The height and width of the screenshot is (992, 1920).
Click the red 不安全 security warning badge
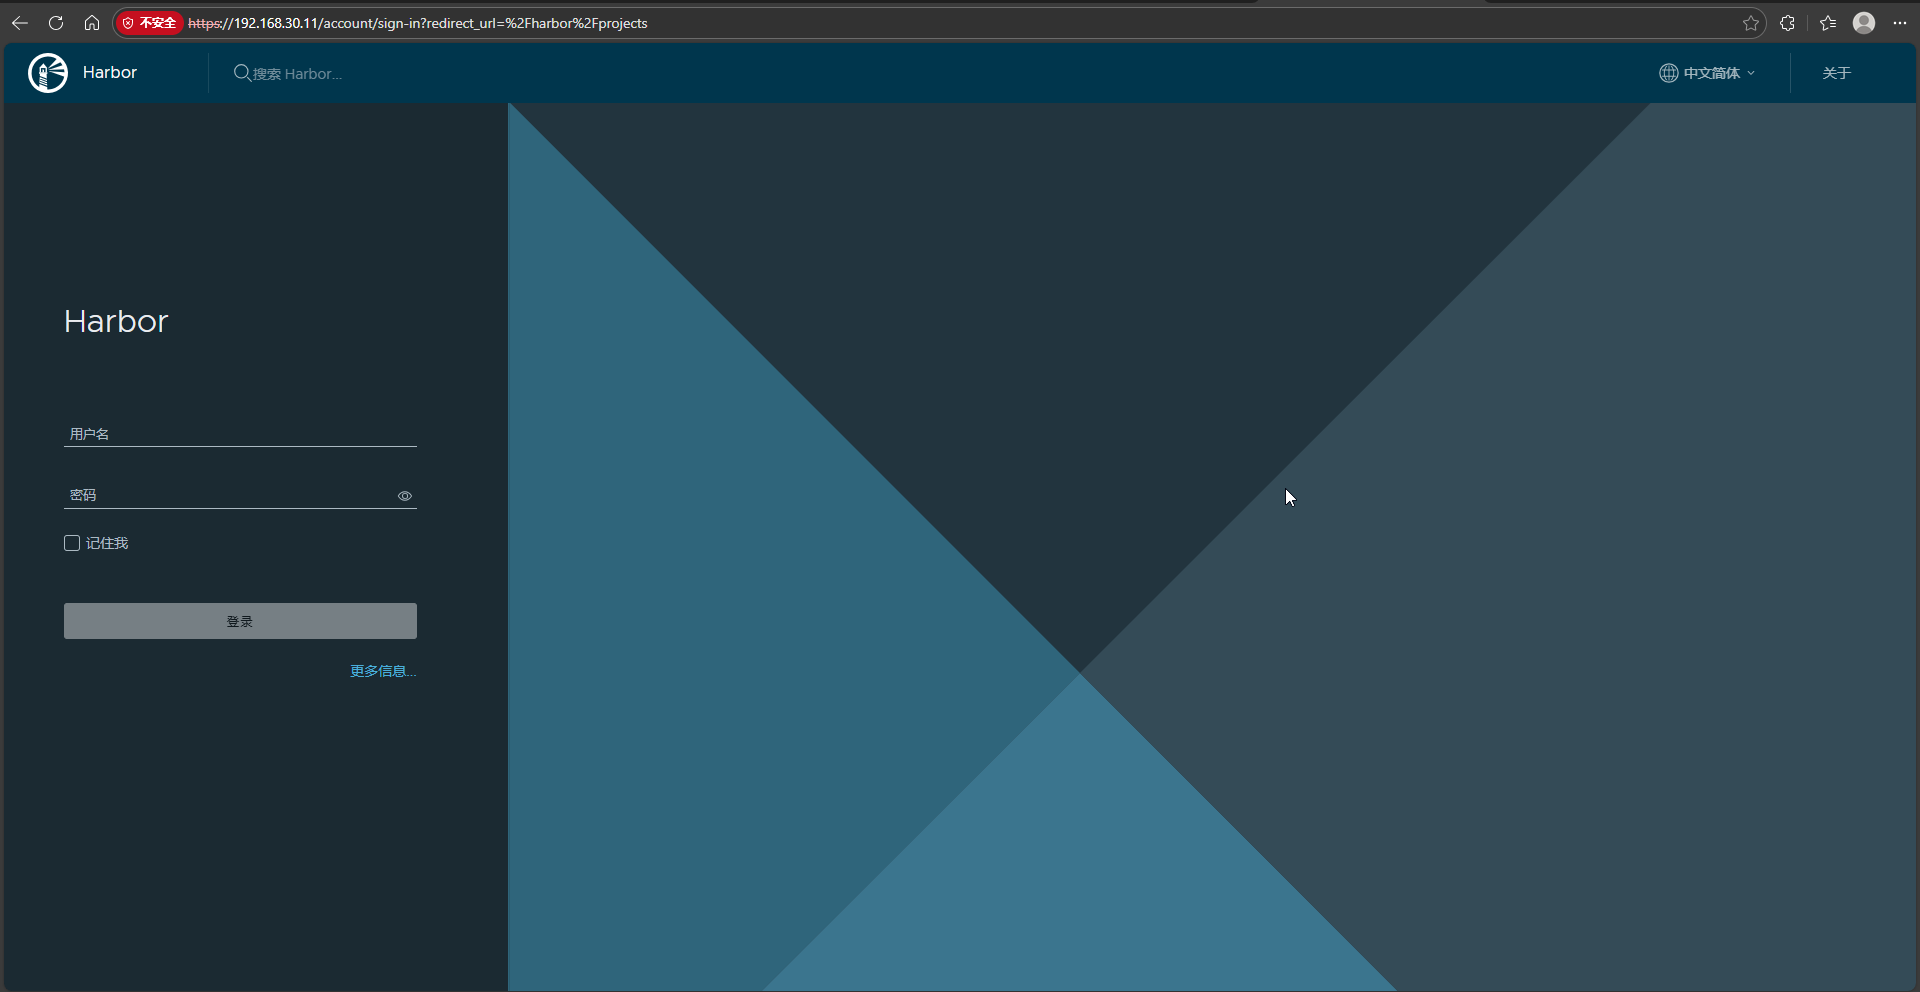[148, 23]
